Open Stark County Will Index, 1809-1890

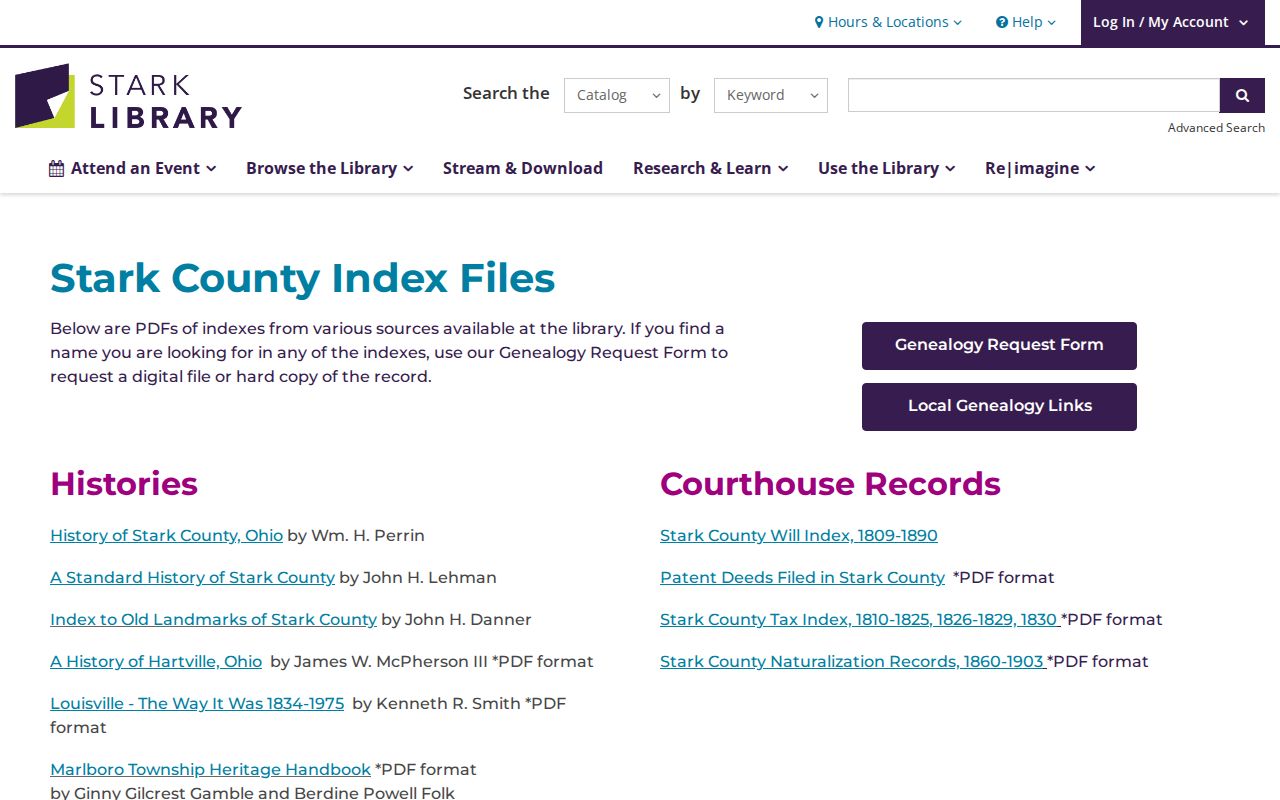799,536
